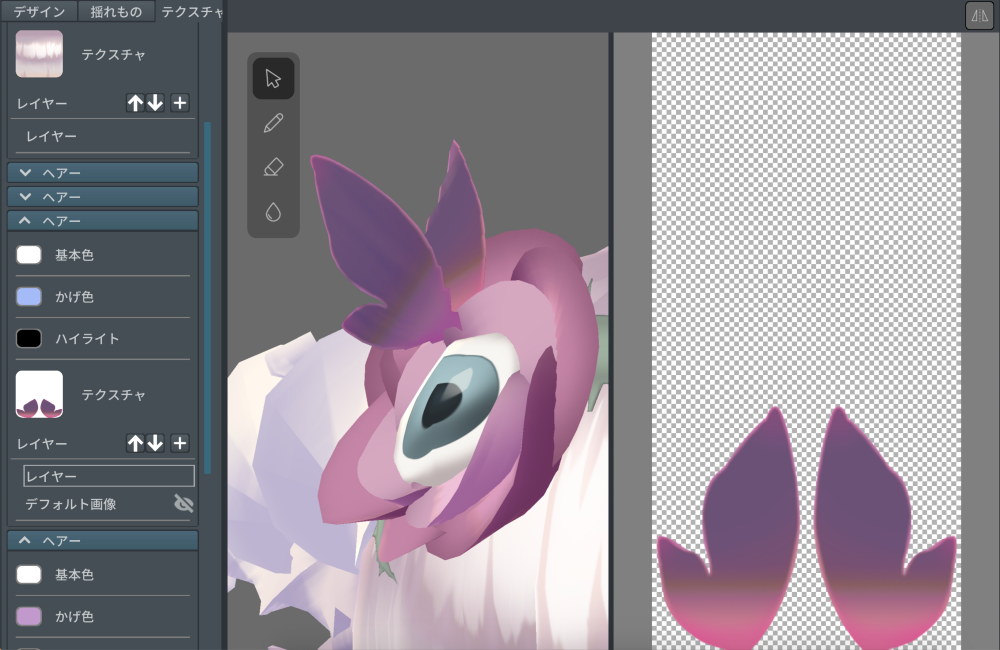The width and height of the screenshot is (1000, 650).
Task: Click the ハイライト label text
Action: coord(87,339)
